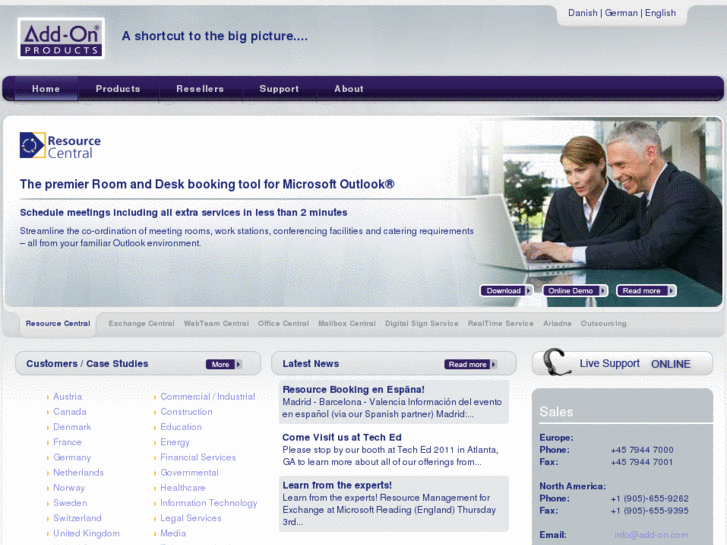
Task: Switch language to Danish
Action: [583, 13]
